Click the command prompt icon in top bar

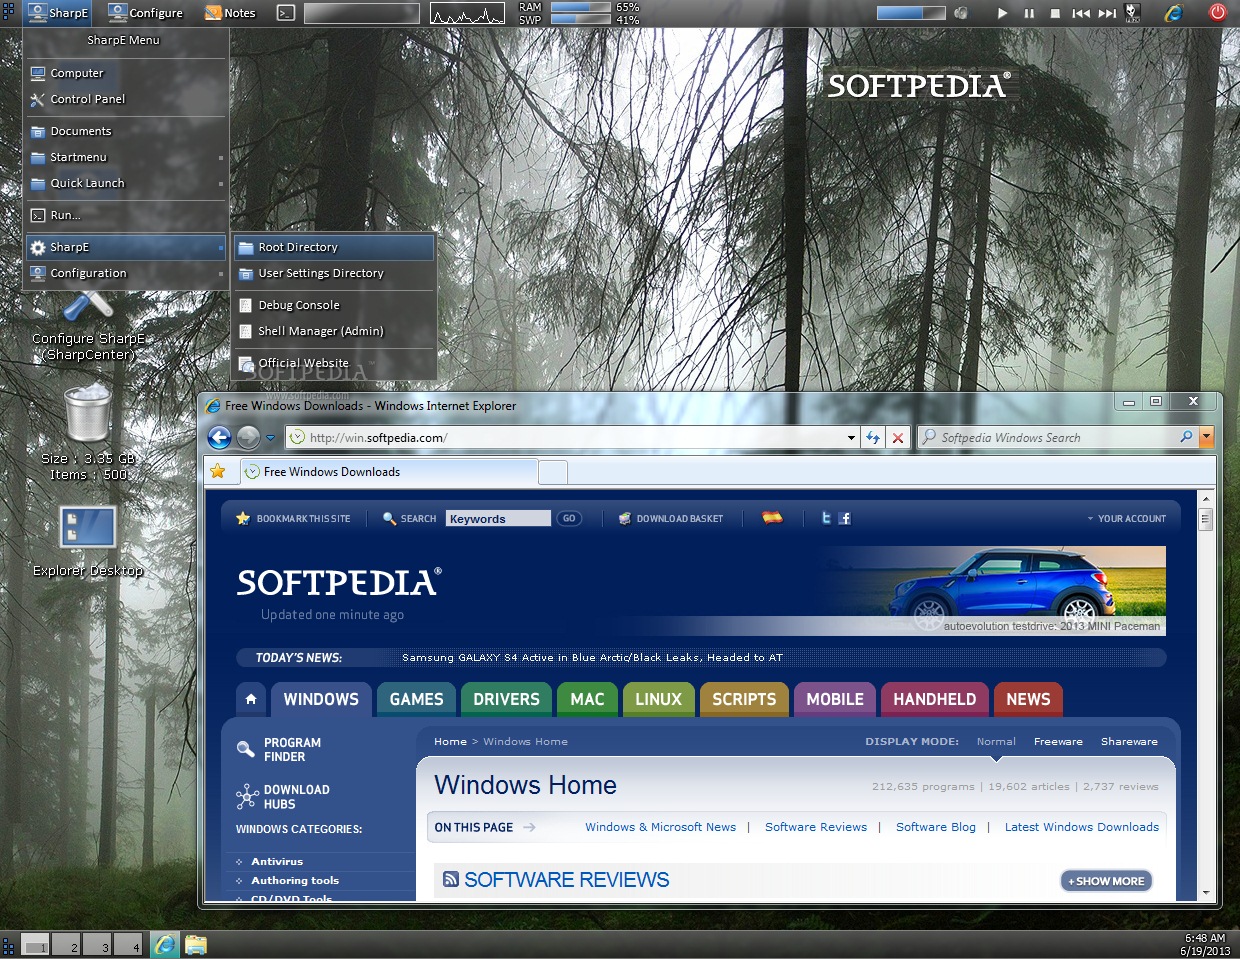(286, 13)
